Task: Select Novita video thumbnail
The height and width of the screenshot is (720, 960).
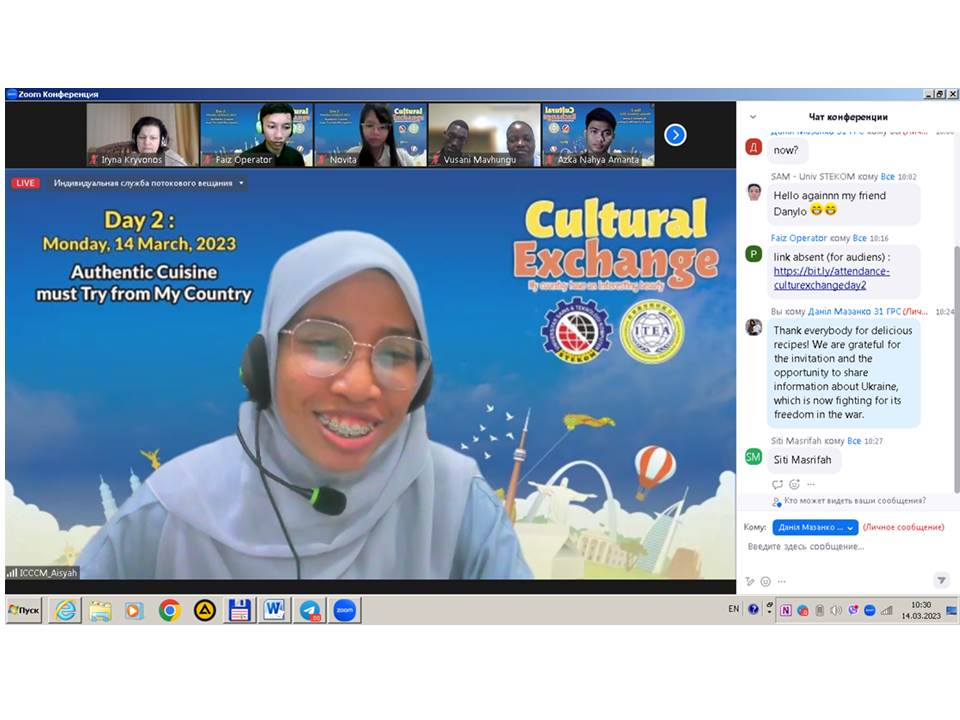Action: (370, 135)
